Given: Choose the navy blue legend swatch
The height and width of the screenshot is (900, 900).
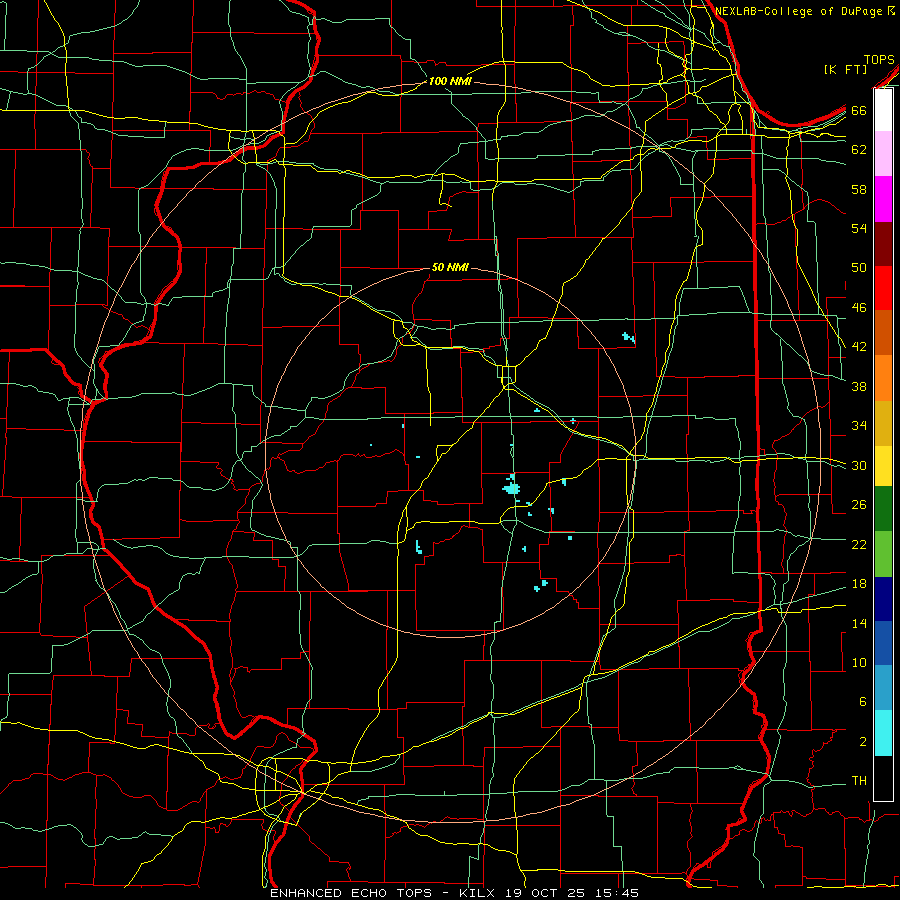Looking at the screenshot, I should (x=883, y=599).
